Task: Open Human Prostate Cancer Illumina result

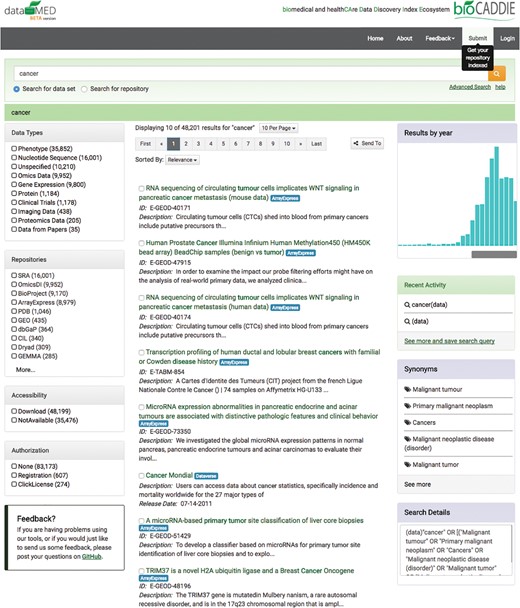Action: click(x=254, y=247)
